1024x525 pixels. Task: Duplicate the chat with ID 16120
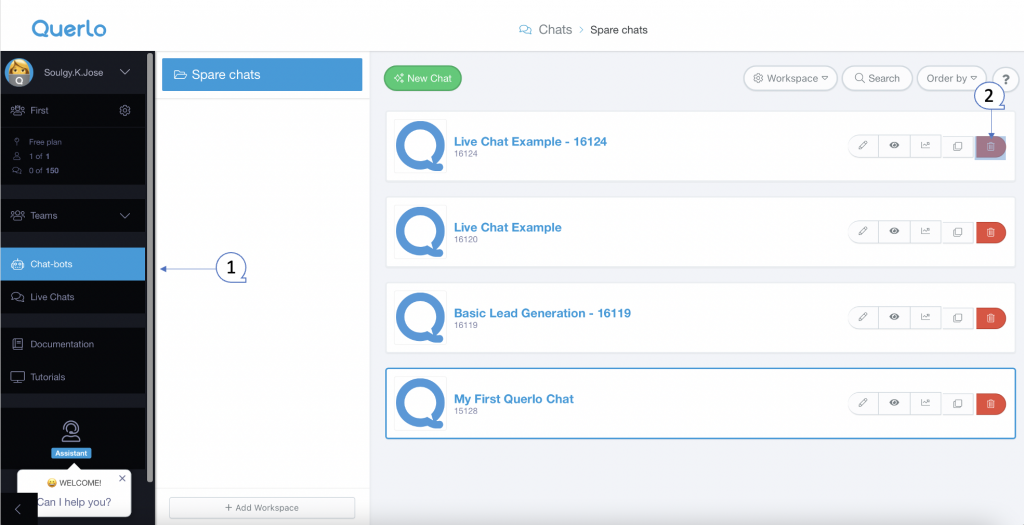click(957, 232)
